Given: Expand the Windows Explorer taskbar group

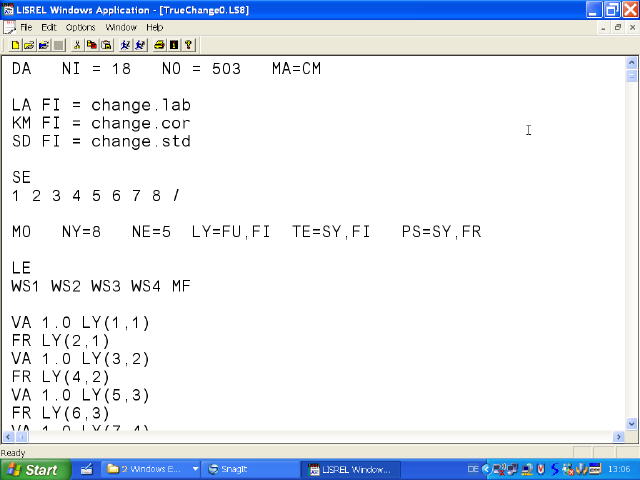Looking at the screenshot, I should pos(150,469).
